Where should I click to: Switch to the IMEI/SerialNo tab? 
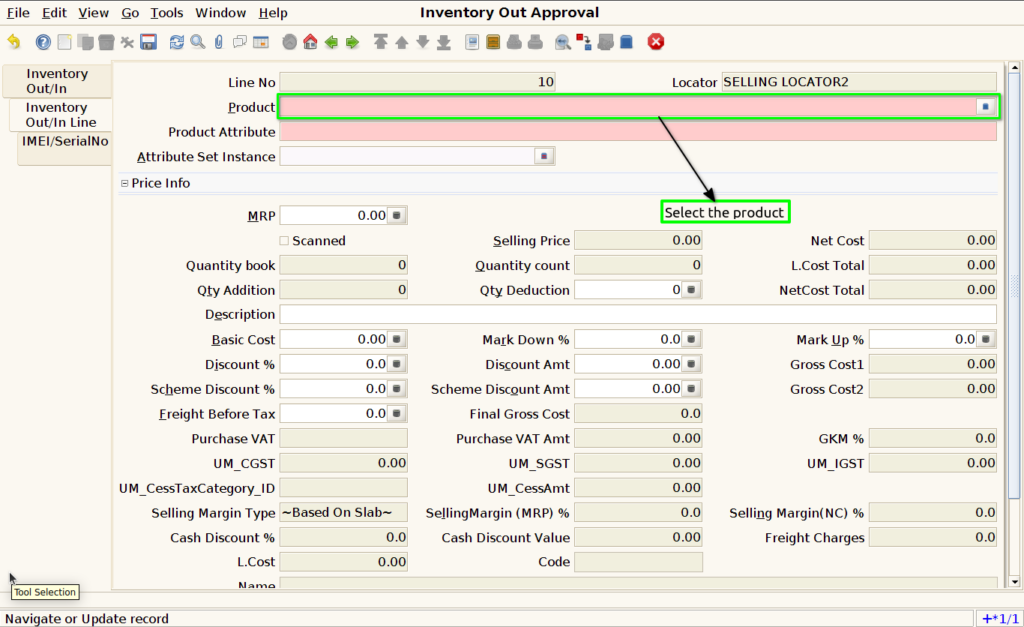[x=65, y=149]
